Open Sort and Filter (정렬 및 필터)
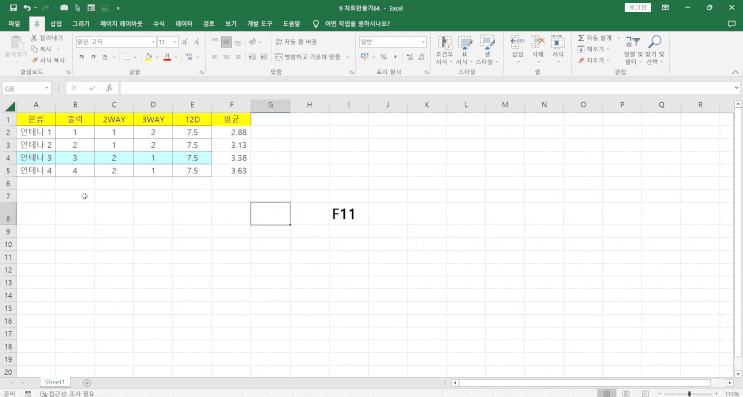The height and width of the screenshot is (397, 743). [x=633, y=50]
